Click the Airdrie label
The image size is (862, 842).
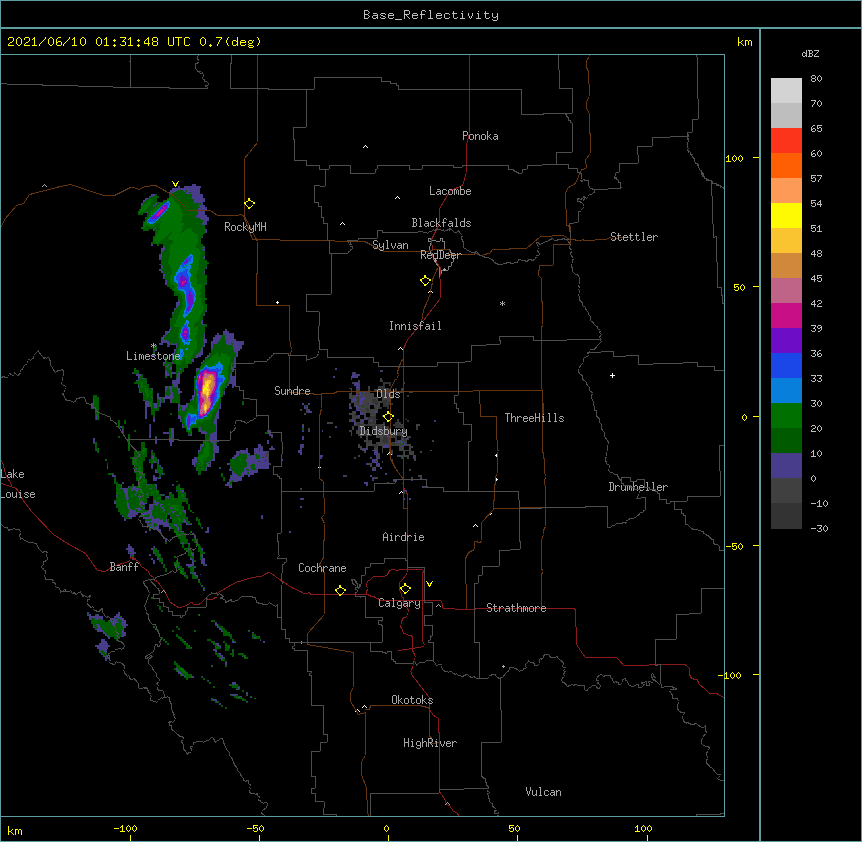[404, 537]
